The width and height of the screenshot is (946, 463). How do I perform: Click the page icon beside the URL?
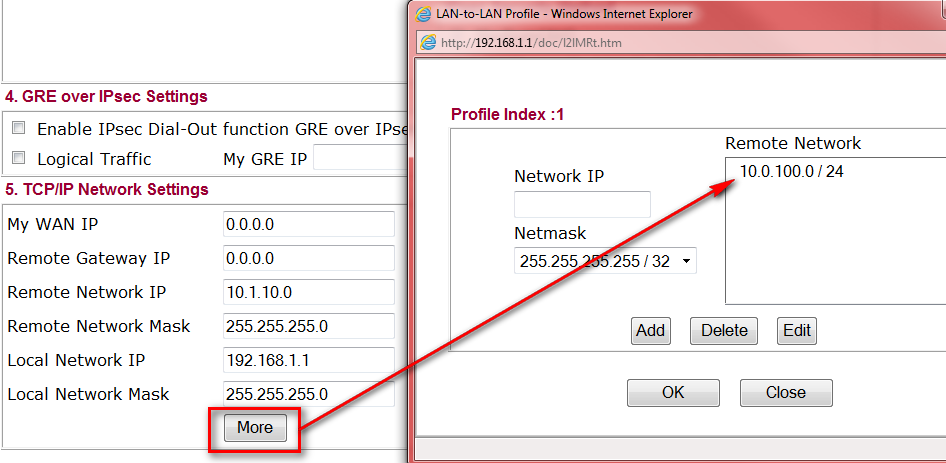[x=429, y=42]
